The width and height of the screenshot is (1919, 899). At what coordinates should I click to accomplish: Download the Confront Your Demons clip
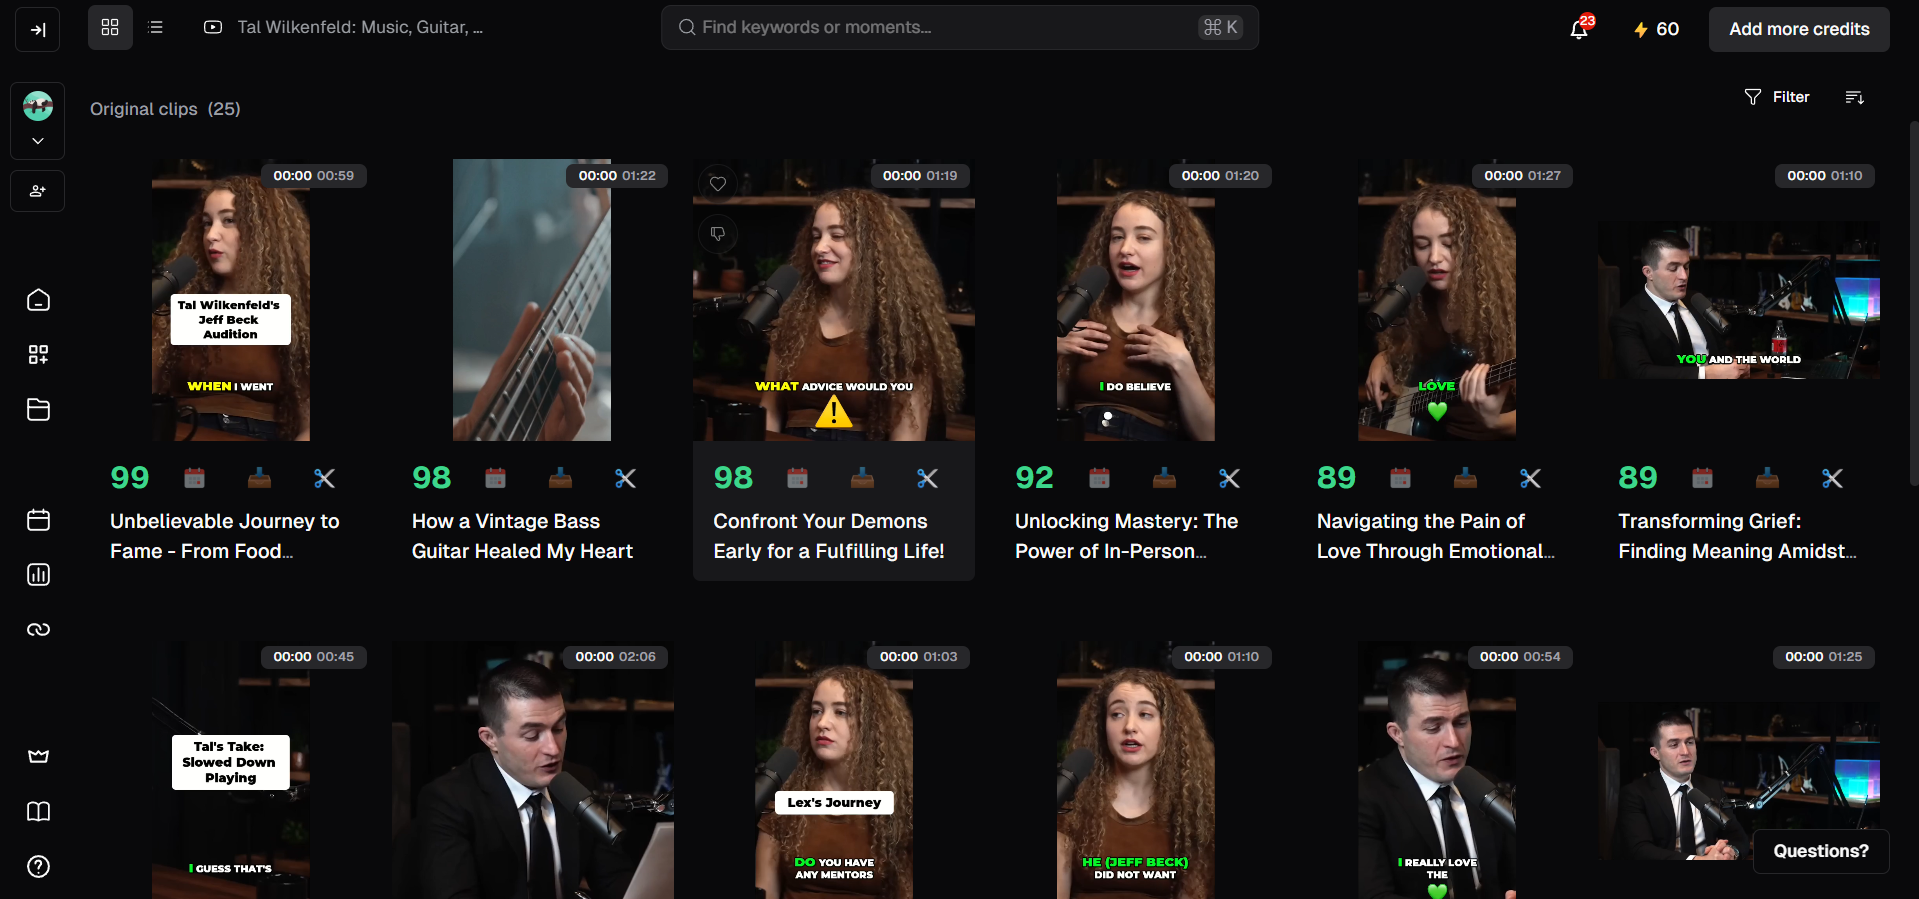pyautogui.click(x=863, y=478)
